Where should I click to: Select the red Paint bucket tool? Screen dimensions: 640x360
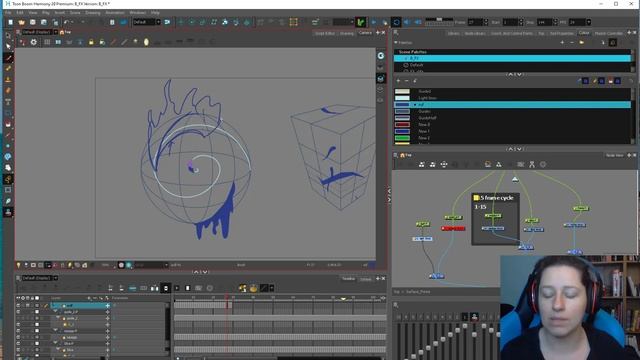(8, 124)
